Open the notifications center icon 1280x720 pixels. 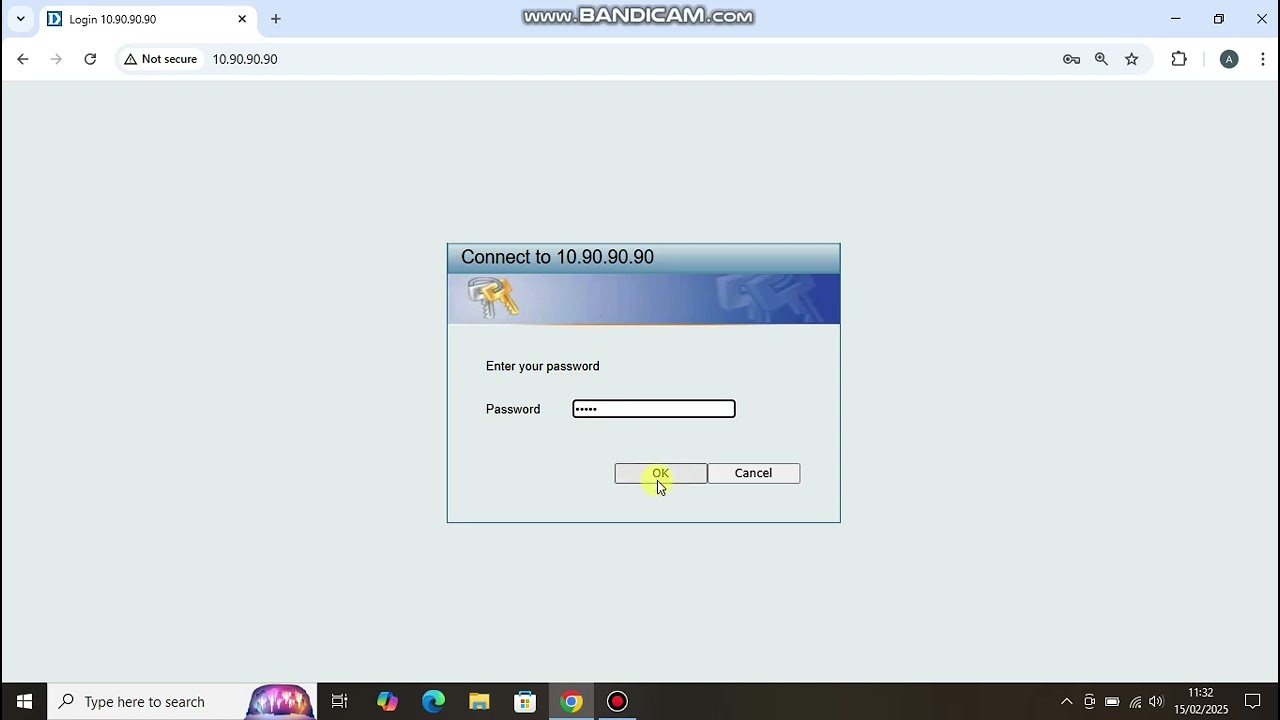coord(1253,701)
